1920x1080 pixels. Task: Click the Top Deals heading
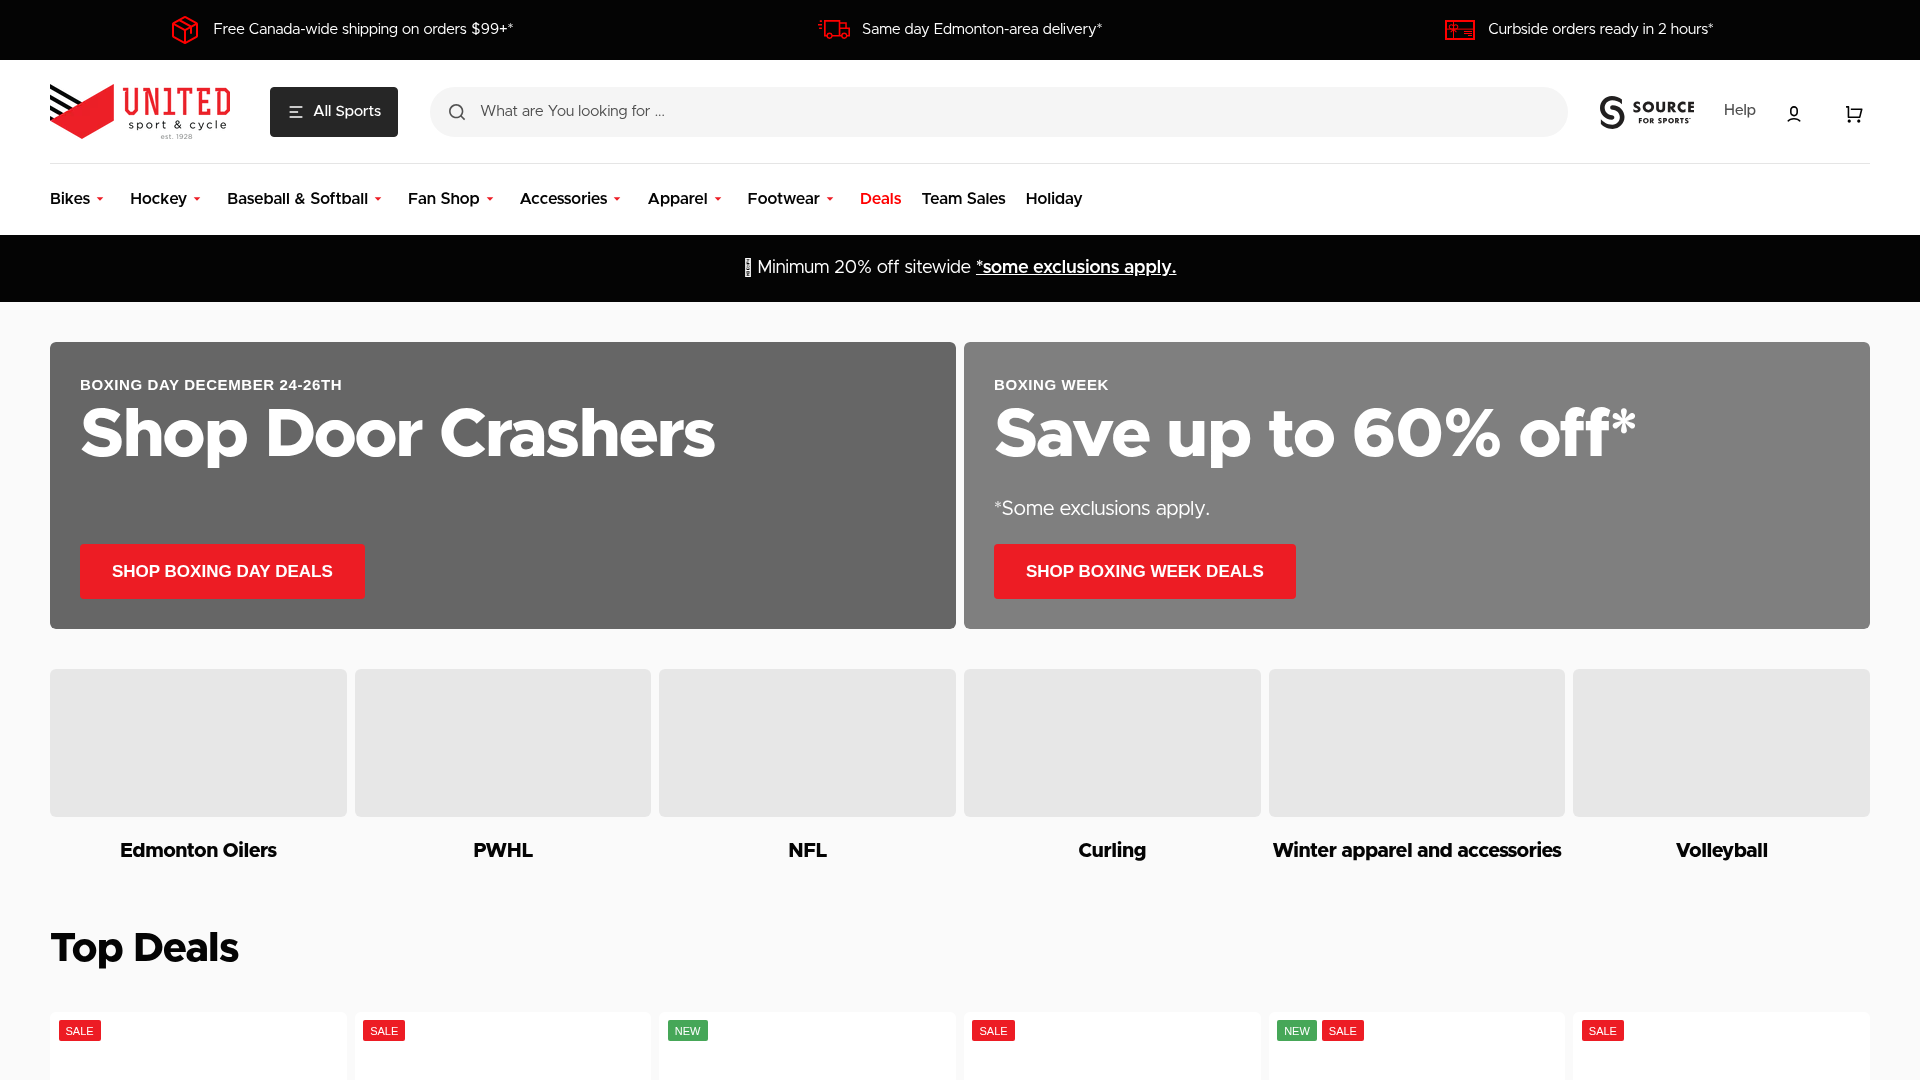point(145,948)
